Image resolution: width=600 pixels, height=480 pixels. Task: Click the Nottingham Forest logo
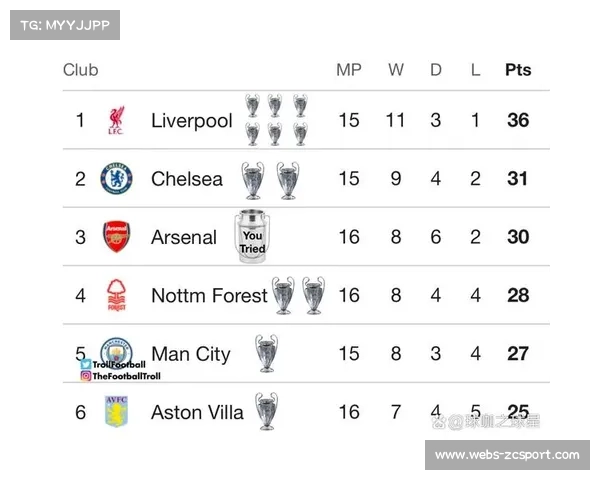coord(117,295)
